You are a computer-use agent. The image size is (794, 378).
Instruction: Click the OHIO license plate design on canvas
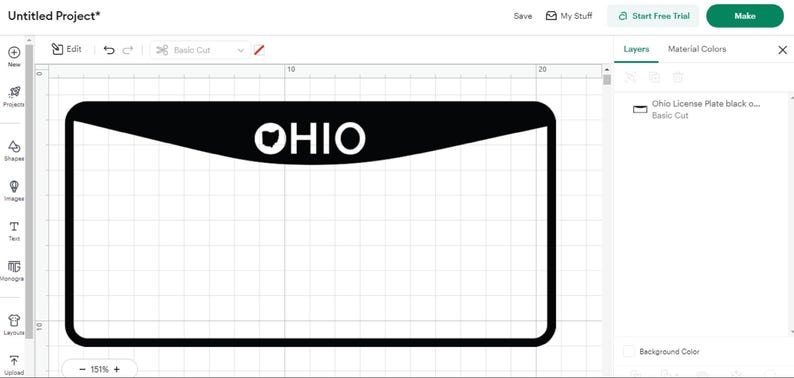[x=310, y=224]
